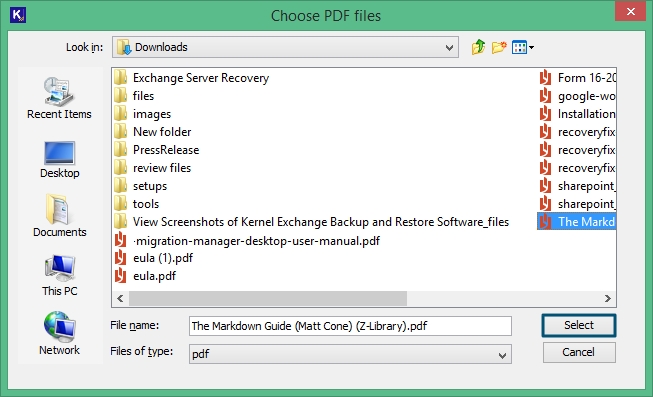Click PDF icon of eula (1).pdf
The image size is (653, 397).
(121, 258)
